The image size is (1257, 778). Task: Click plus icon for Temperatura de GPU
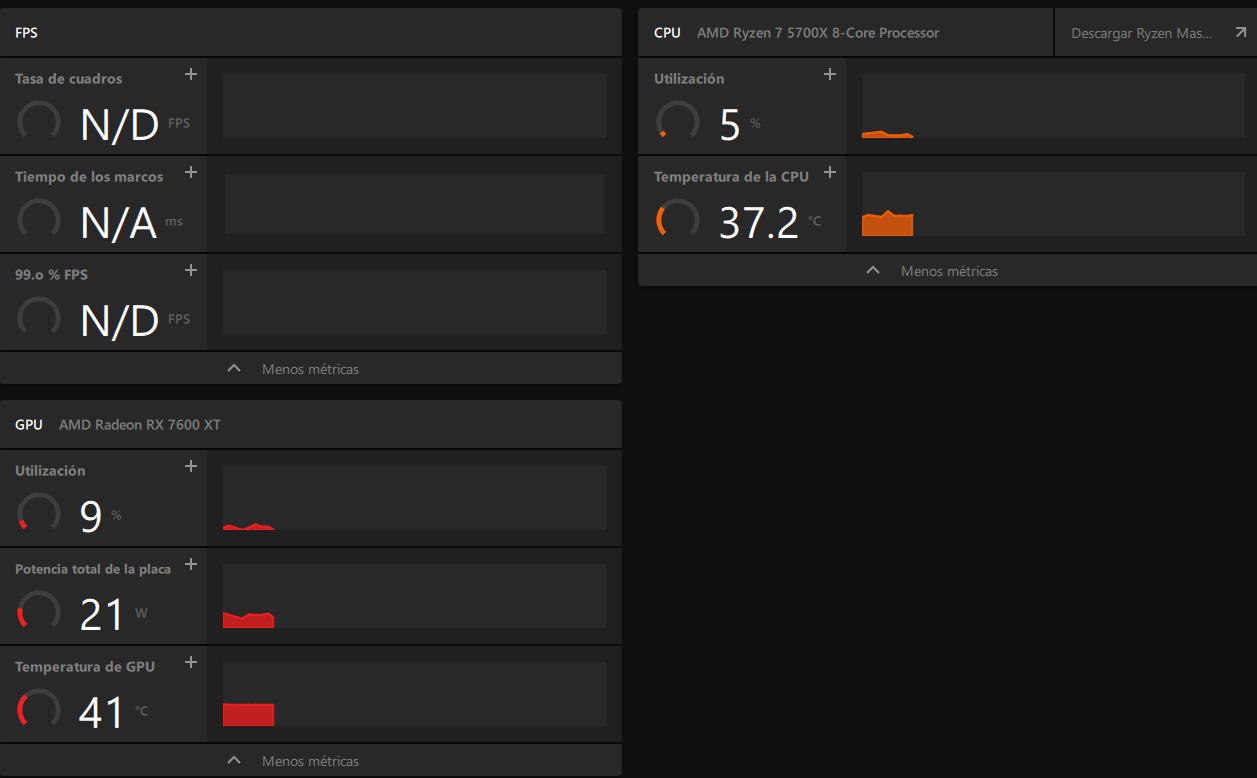(191, 662)
